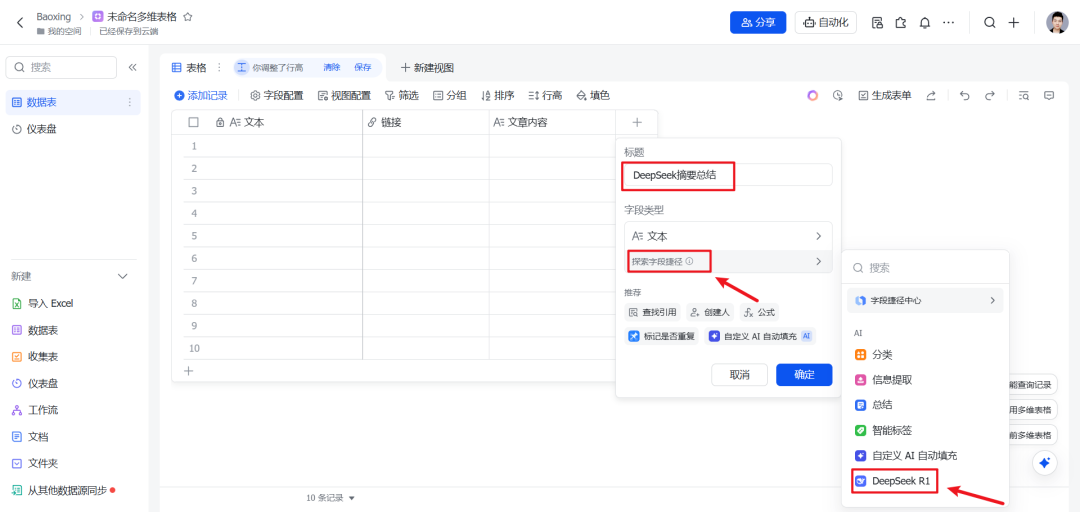Open the 填色 fill color tool
Image resolution: width=1080 pixels, height=512 pixels.
point(593,96)
